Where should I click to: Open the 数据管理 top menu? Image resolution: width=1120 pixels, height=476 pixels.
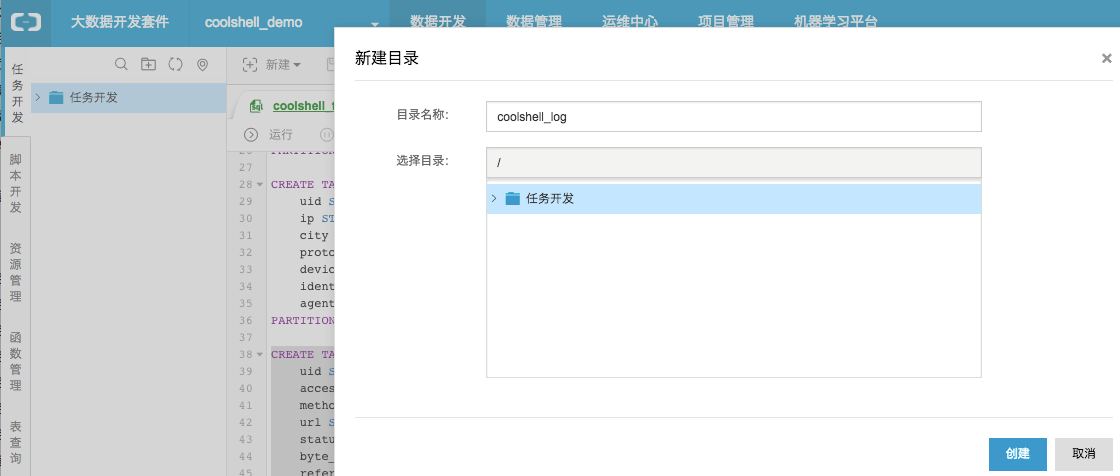[x=534, y=21]
